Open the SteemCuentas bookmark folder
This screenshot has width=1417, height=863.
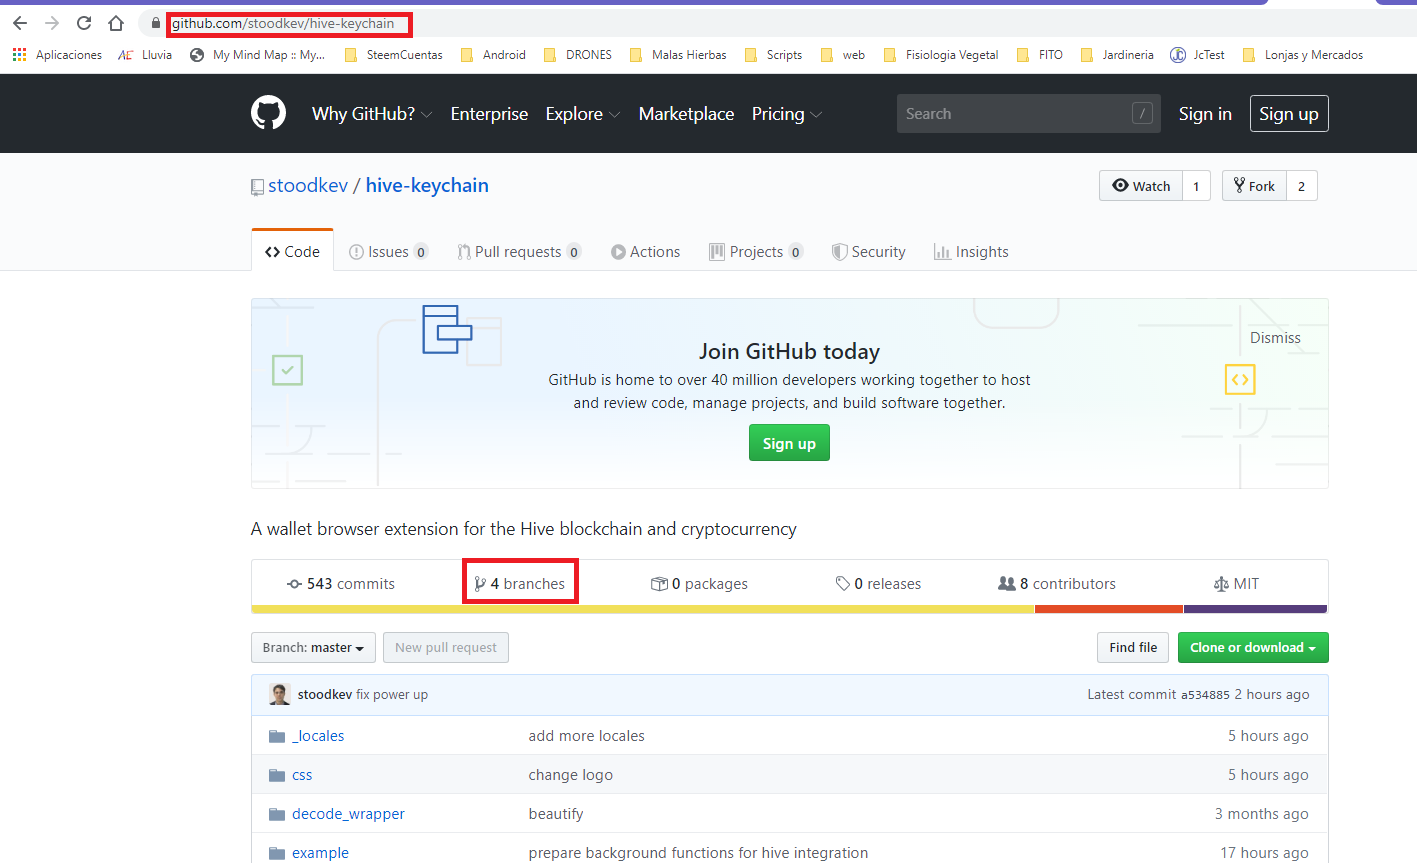pyautogui.click(x=393, y=55)
